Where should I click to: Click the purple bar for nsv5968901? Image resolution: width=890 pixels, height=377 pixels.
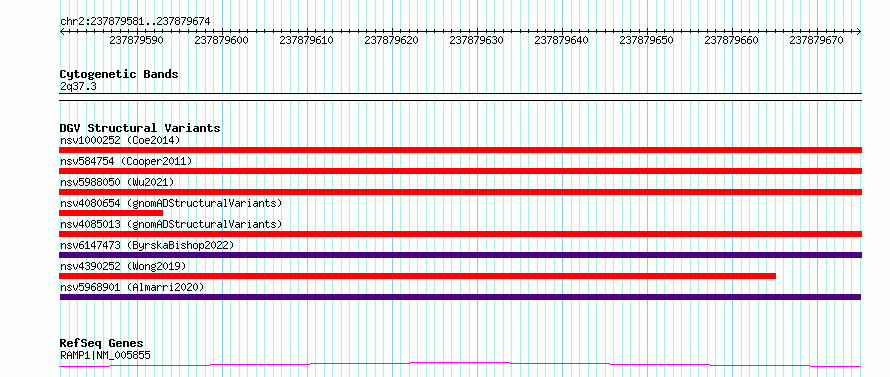[460, 297]
